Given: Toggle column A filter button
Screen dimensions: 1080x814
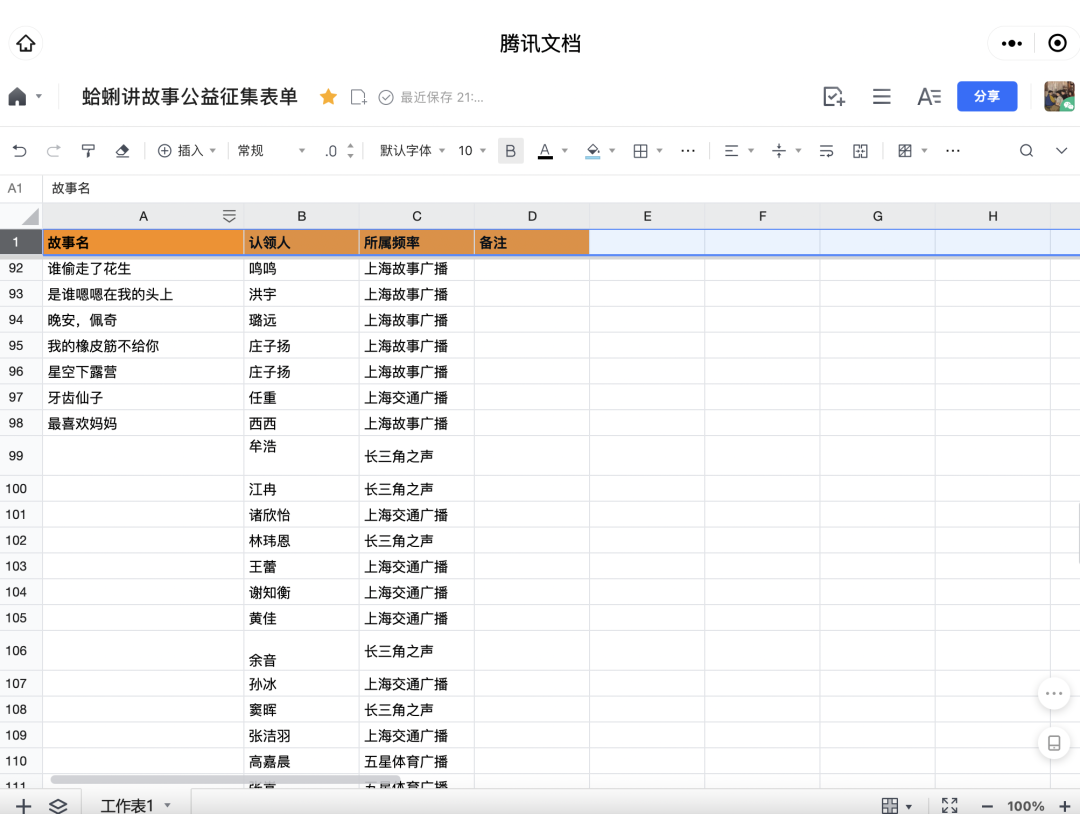Looking at the screenshot, I should tap(229, 216).
